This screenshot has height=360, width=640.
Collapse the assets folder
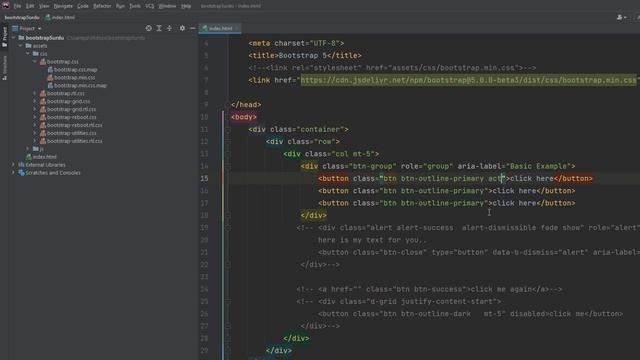coord(20,46)
